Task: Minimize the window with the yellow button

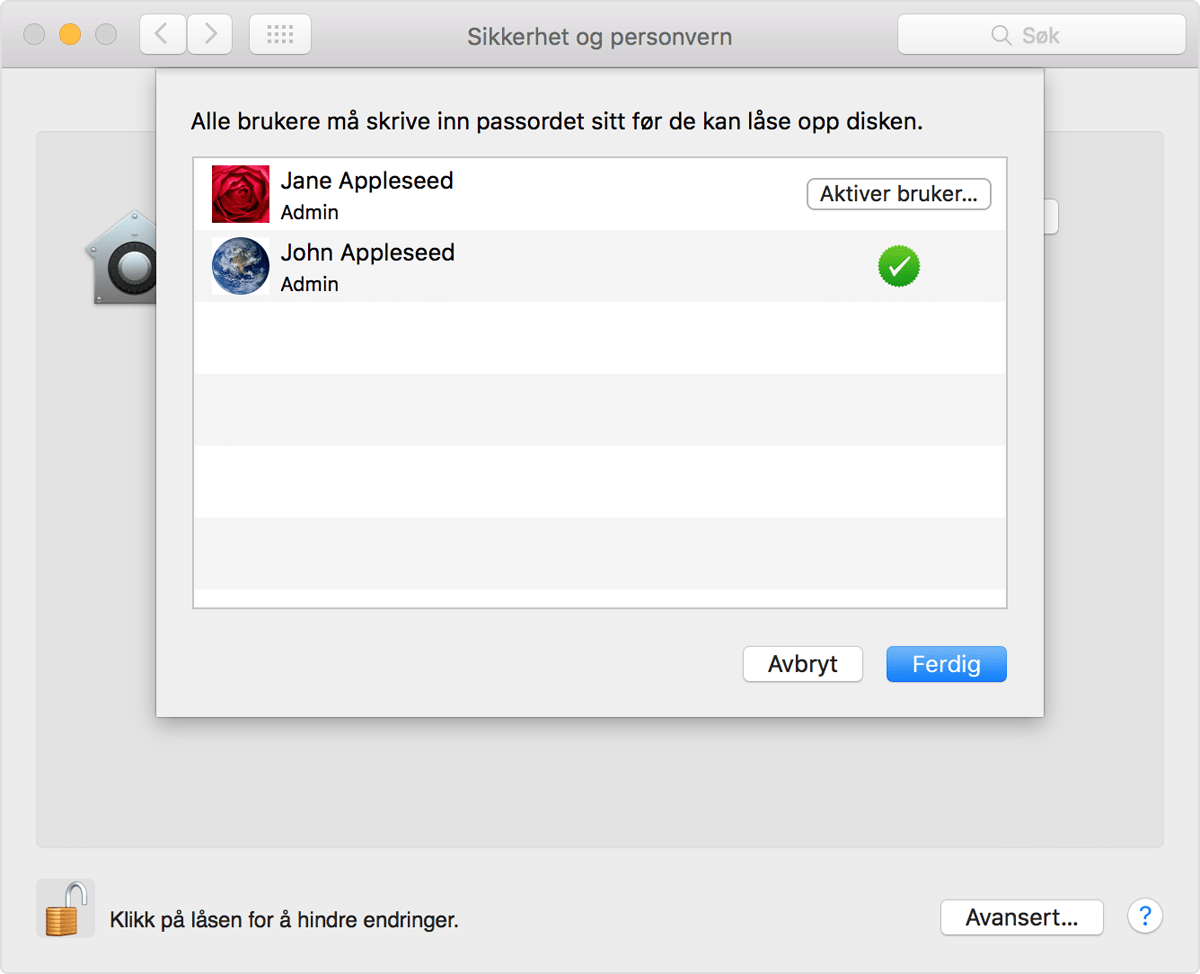Action: click(70, 35)
